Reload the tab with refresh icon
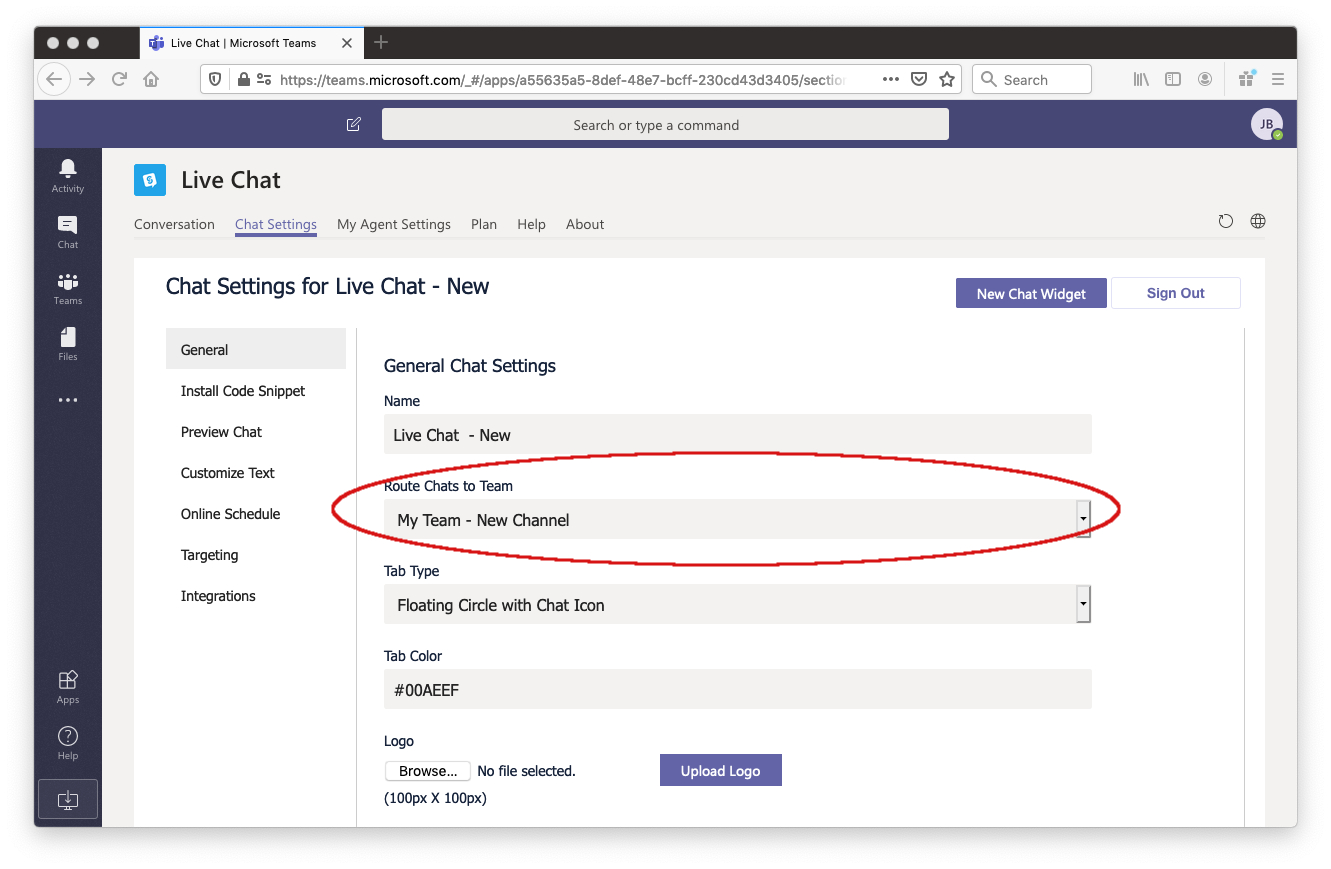Viewport: 1331px width, 869px height. tap(1226, 221)
